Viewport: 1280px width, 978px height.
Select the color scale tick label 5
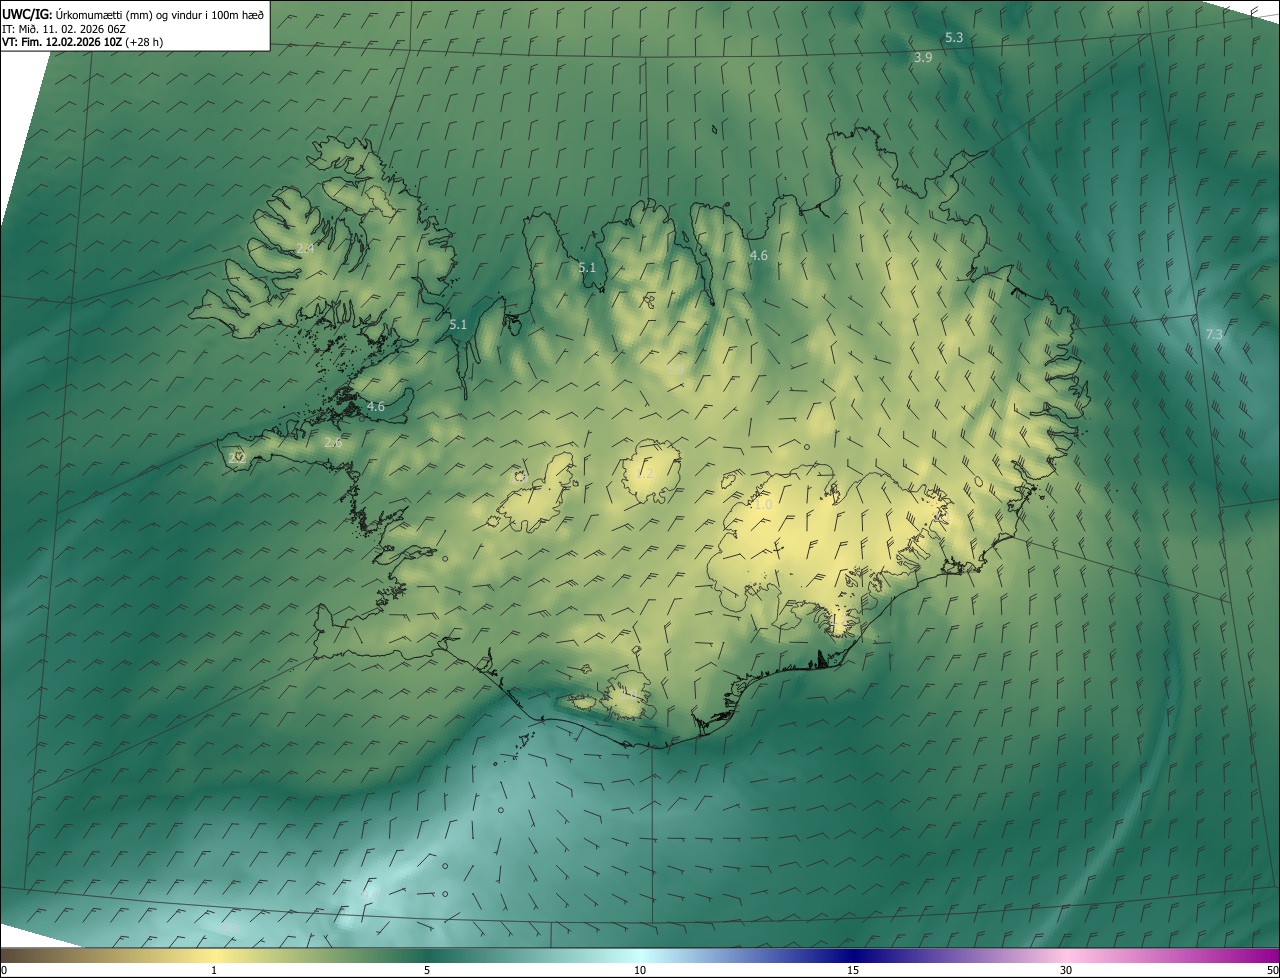click(x=427, y=971)
